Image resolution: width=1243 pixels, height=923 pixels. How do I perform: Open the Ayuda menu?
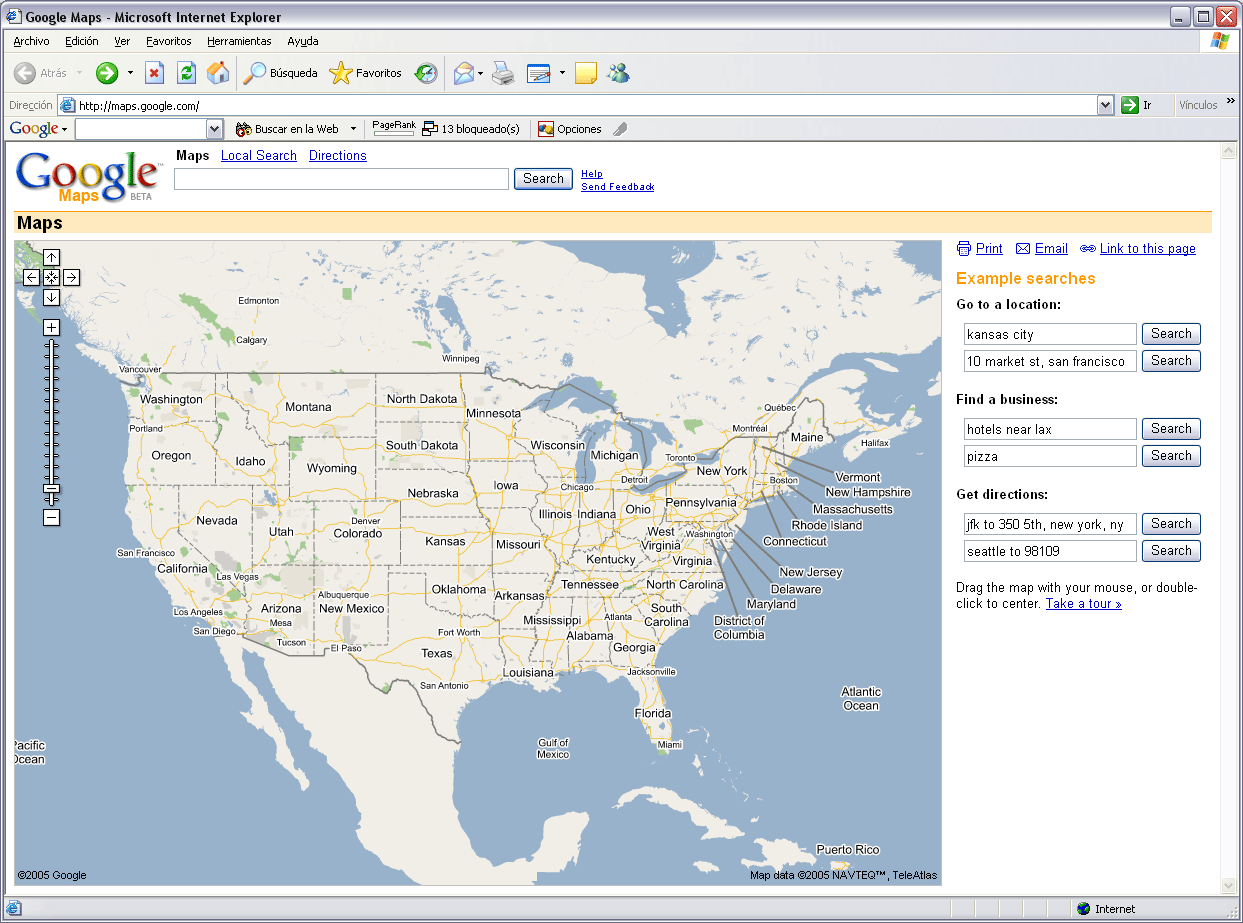[303, 41]
